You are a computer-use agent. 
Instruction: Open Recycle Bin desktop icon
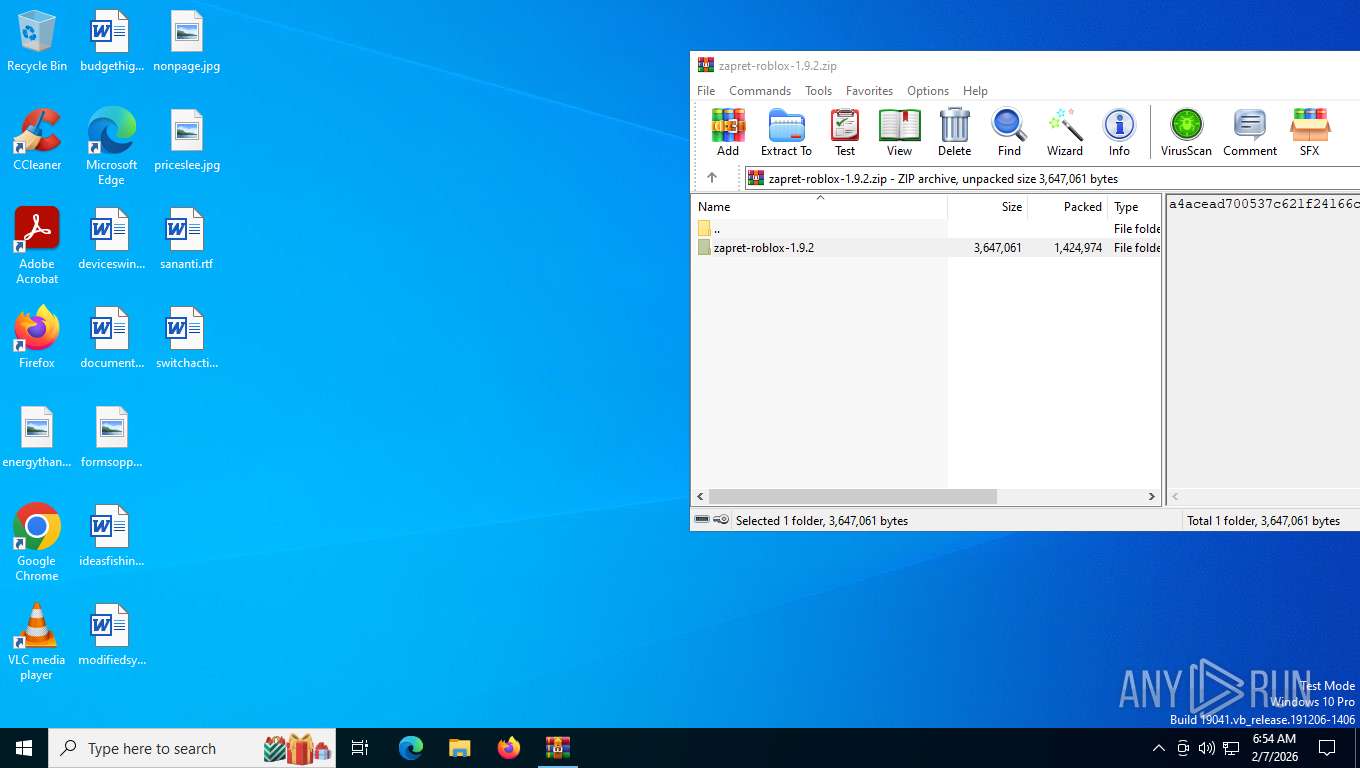(x=37, y=42)
